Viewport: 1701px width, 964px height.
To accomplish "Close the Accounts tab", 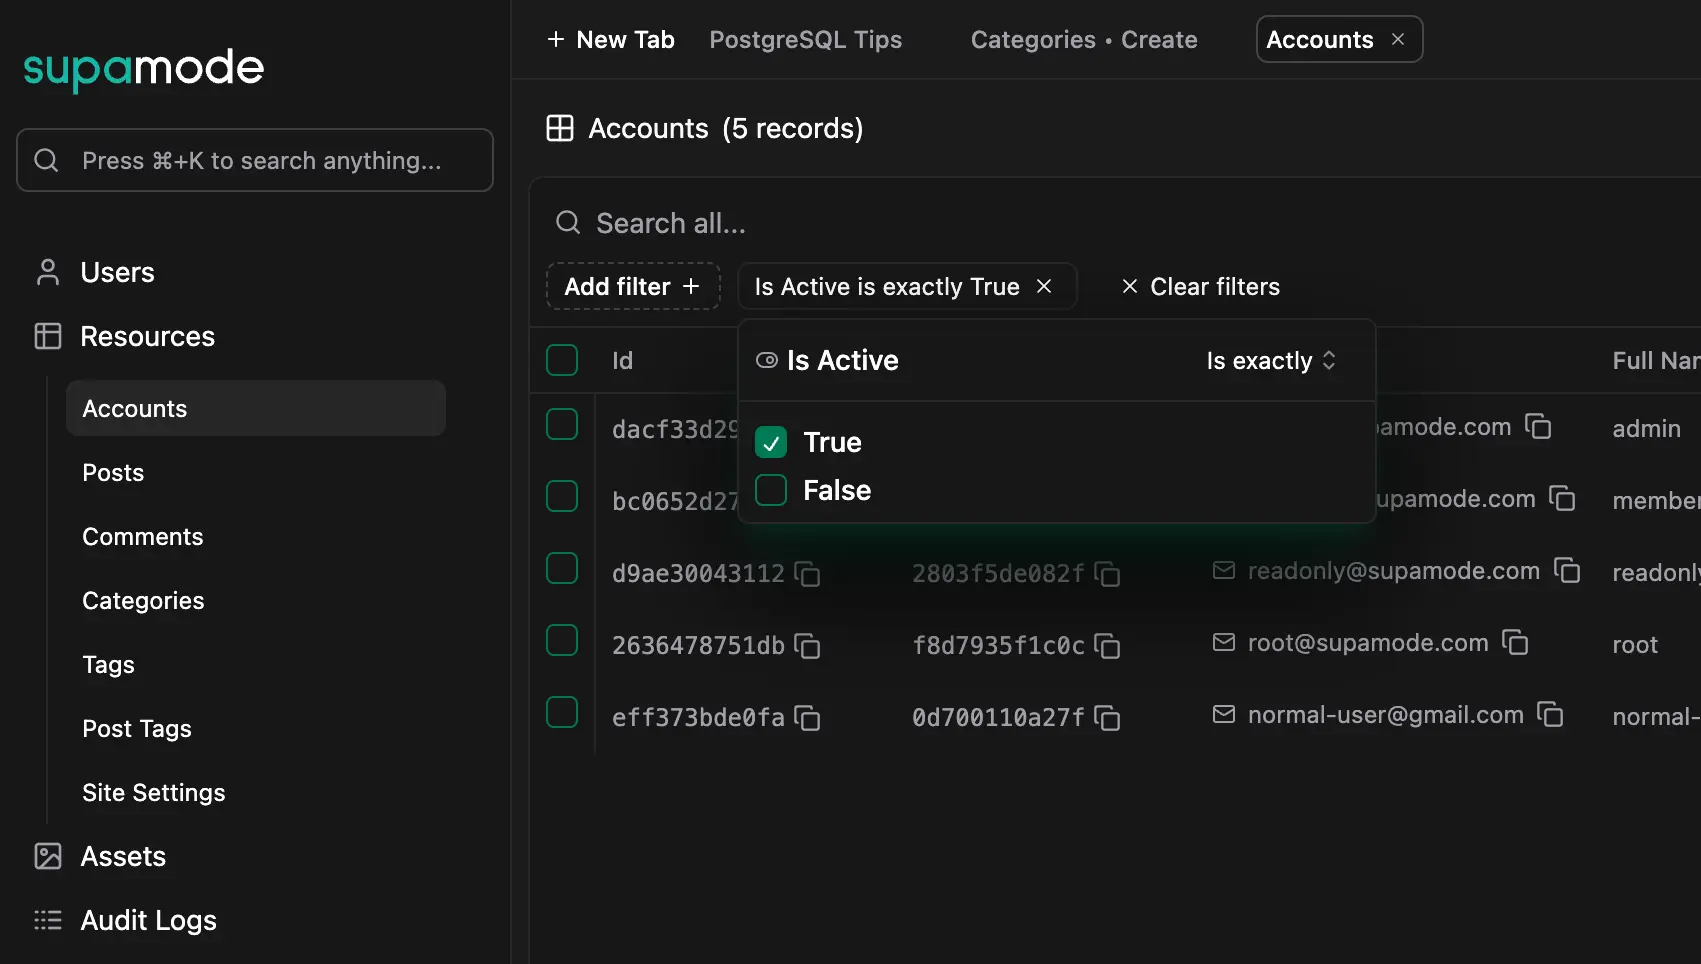I will tap(1398, 40).
